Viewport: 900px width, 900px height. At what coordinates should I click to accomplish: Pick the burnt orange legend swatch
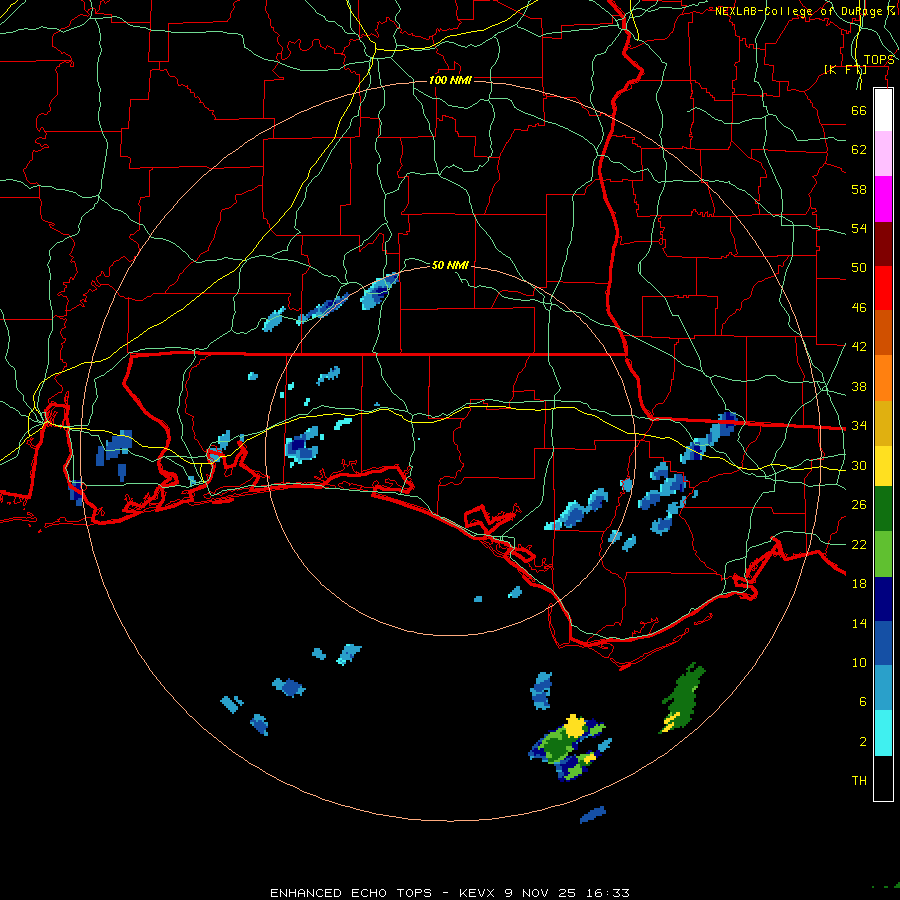pos(883,332)
